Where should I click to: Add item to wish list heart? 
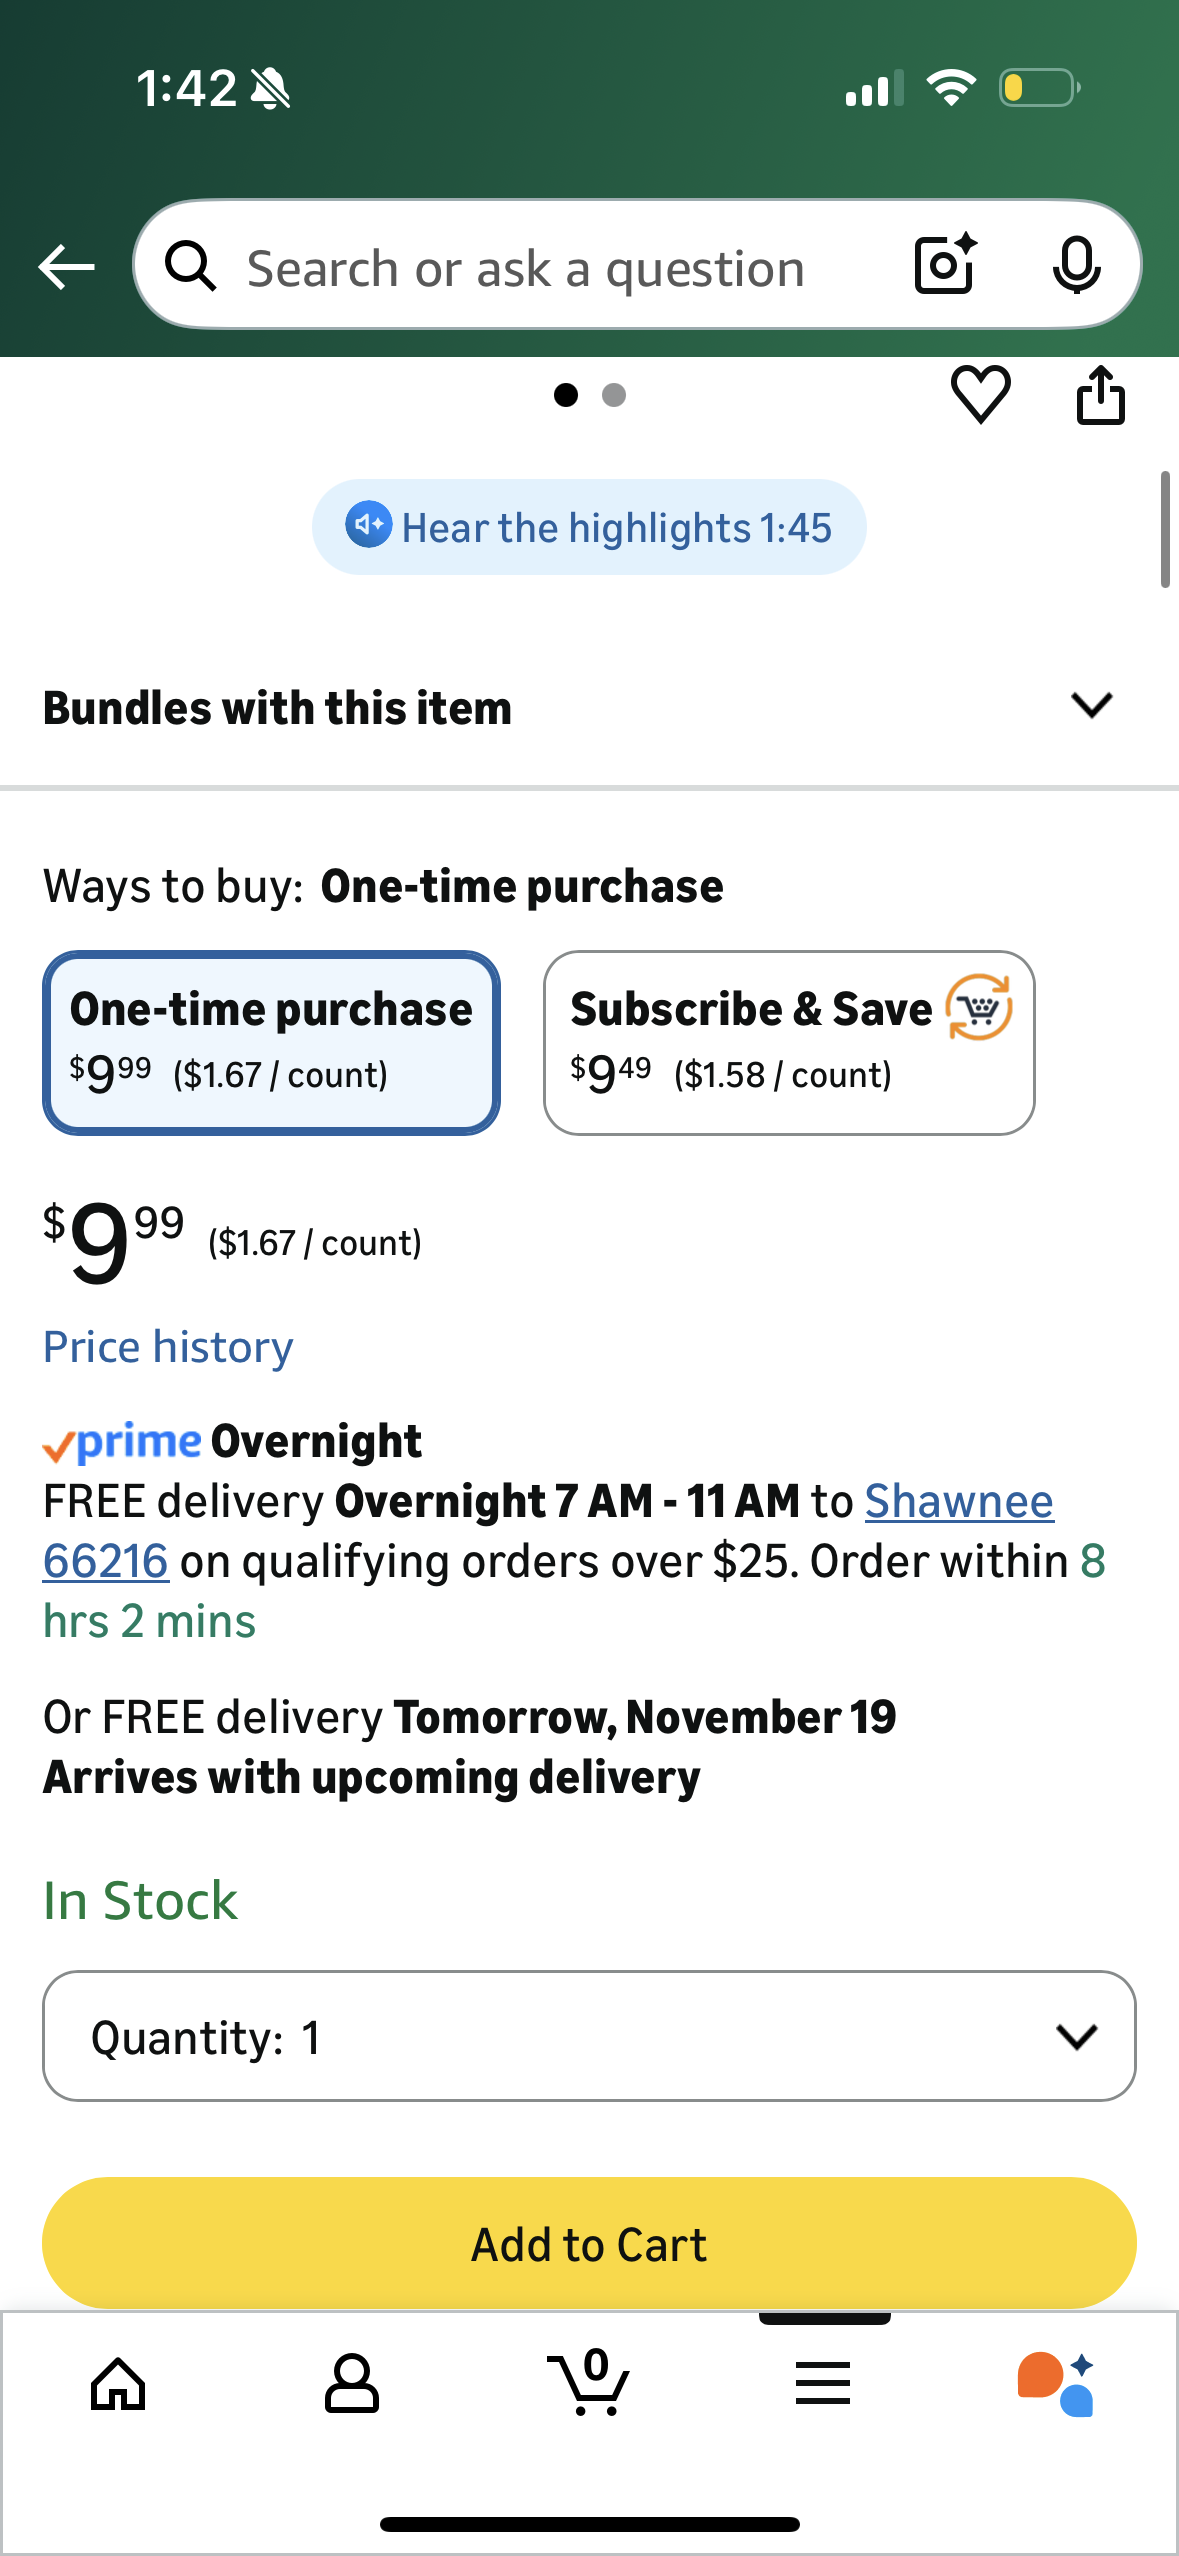[980, 394]
